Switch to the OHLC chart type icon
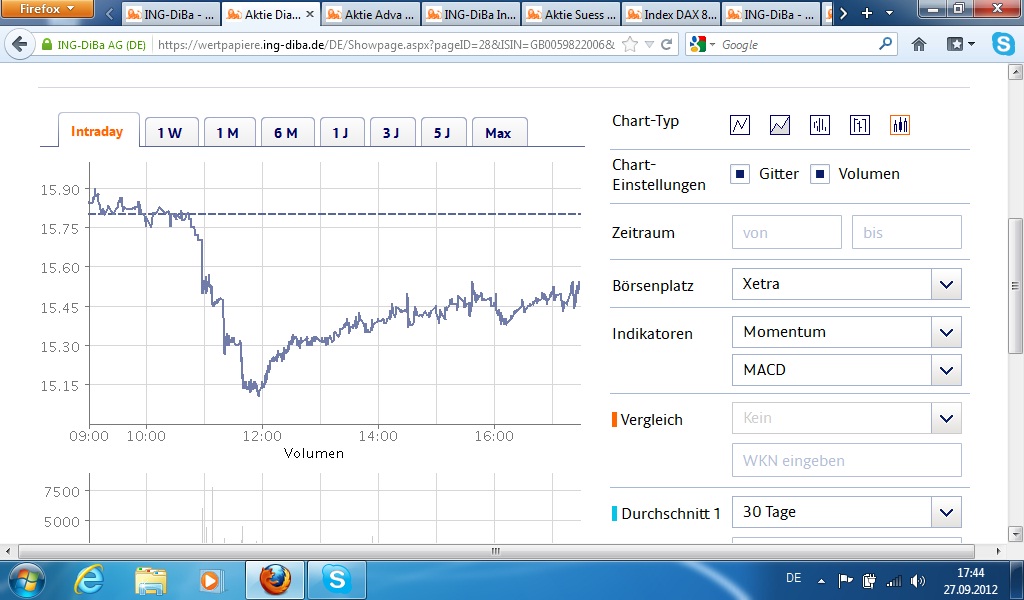Image resolution: width=1024 pixels, height=600 pixels. point(860,125)
